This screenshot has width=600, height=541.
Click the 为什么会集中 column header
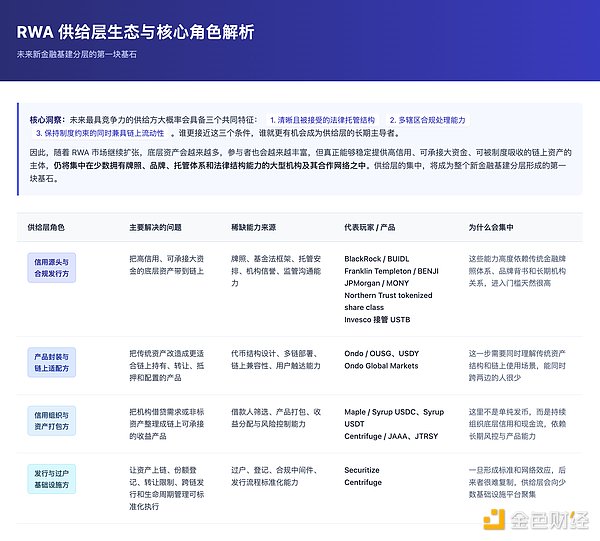[494, 227]
